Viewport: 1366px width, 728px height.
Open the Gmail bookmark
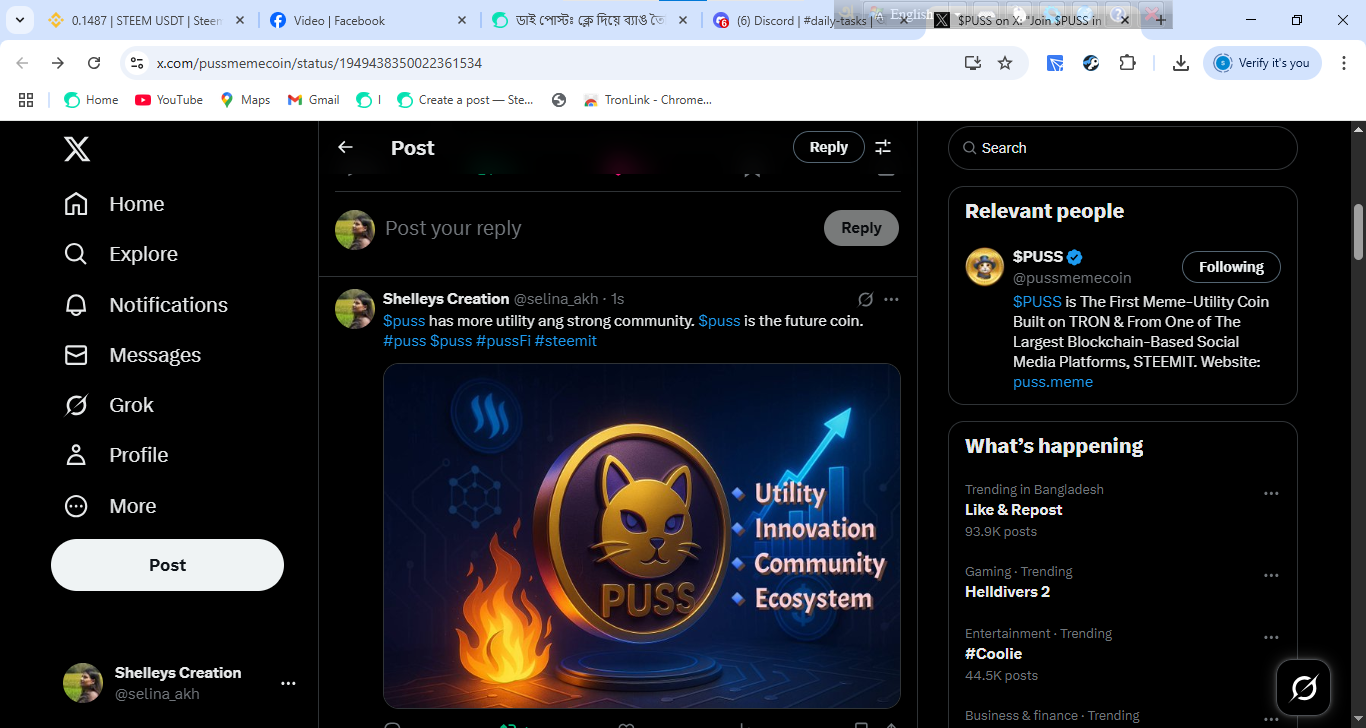[313, 100]
